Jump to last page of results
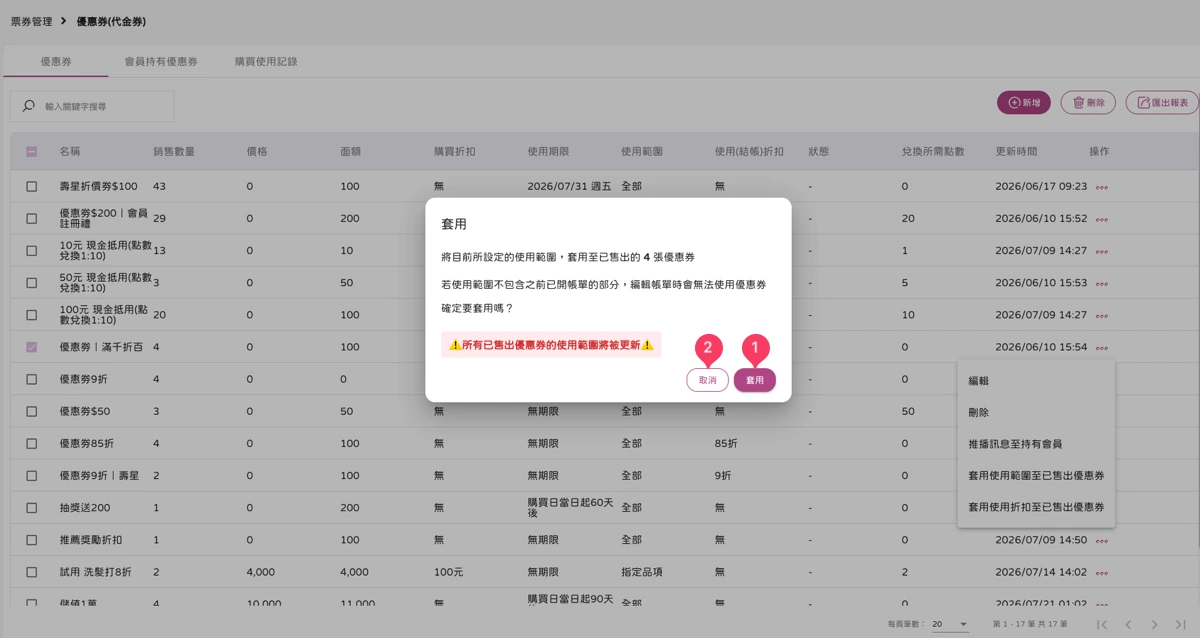Image resolution: width=1200 pixels, height=638 pixels. click(1180, 624)
